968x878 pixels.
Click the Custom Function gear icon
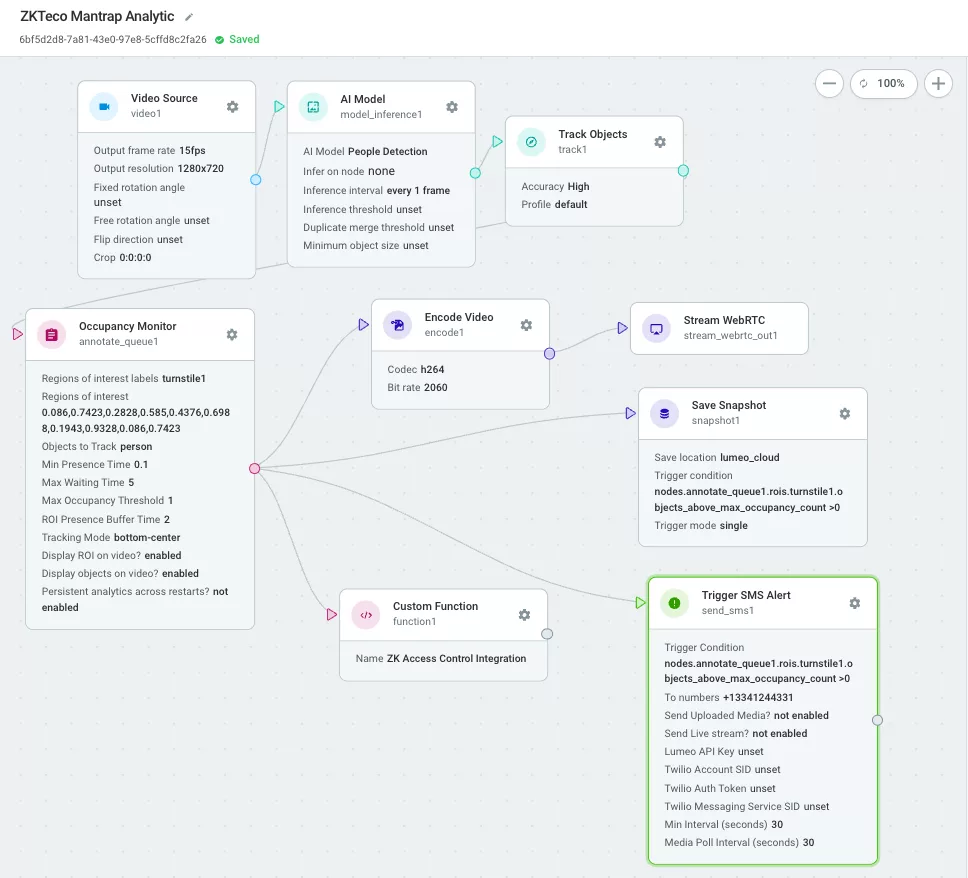point(524,615)
